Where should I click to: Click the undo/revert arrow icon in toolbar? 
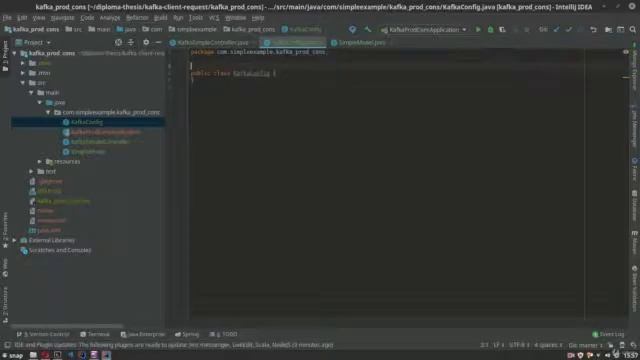coord(593,29)
